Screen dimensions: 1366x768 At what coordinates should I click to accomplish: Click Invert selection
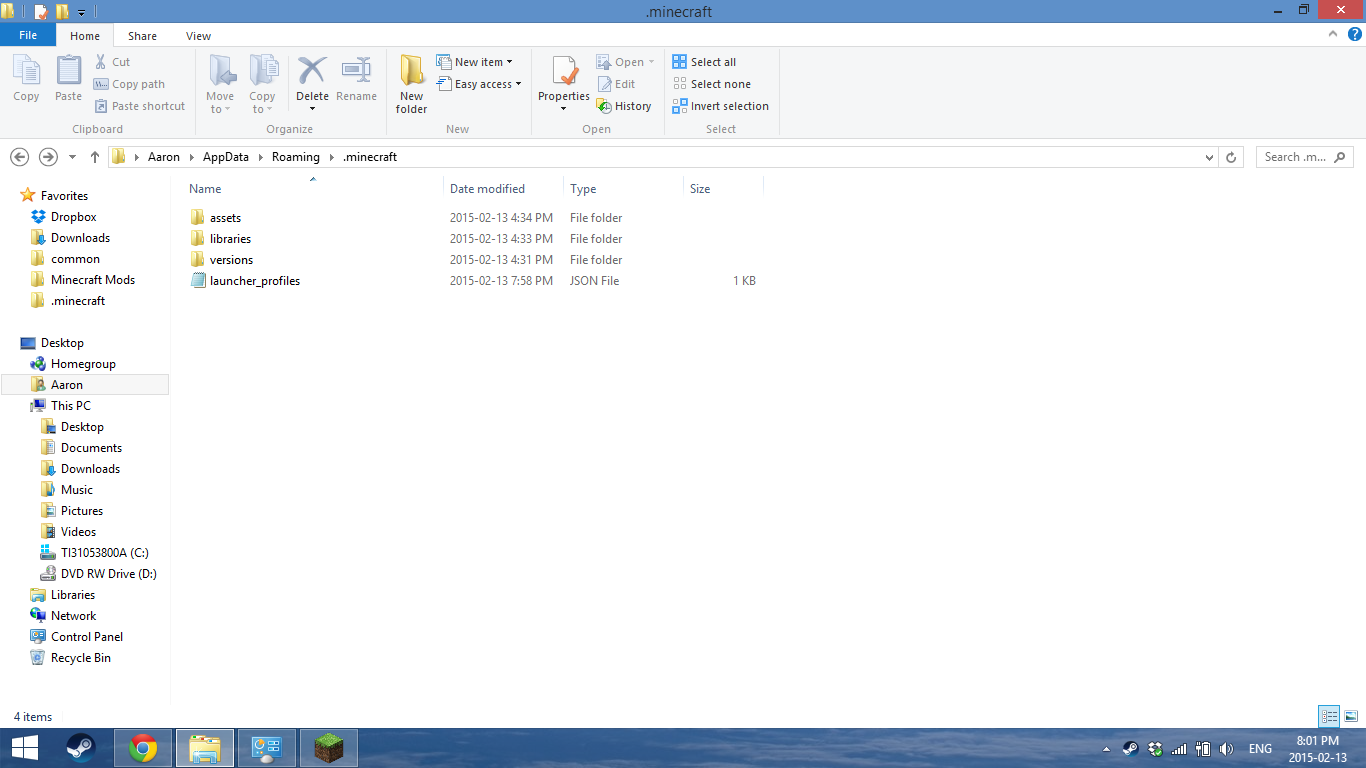tap(720, 106)
